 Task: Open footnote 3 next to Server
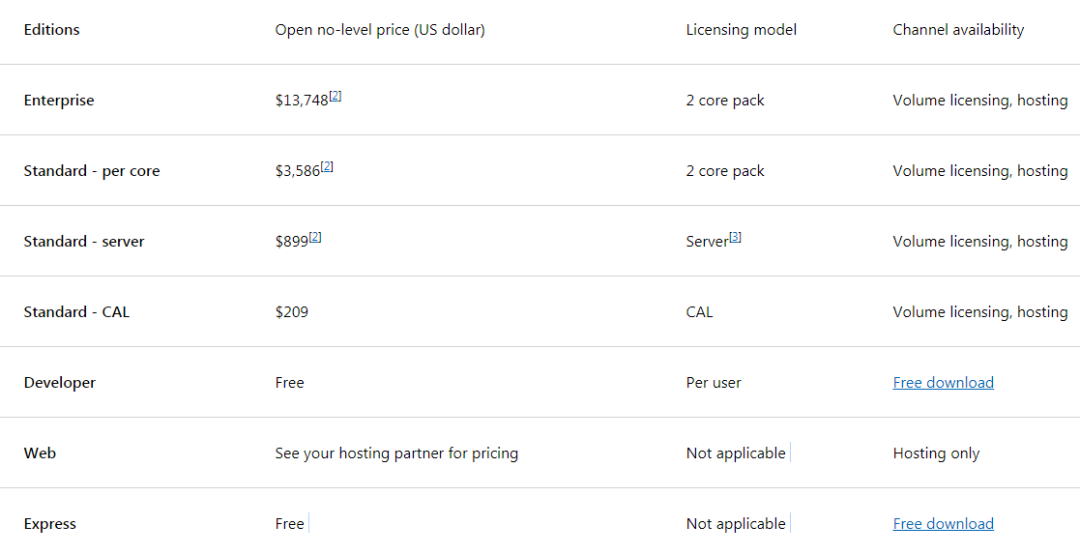tap(735, 237)
